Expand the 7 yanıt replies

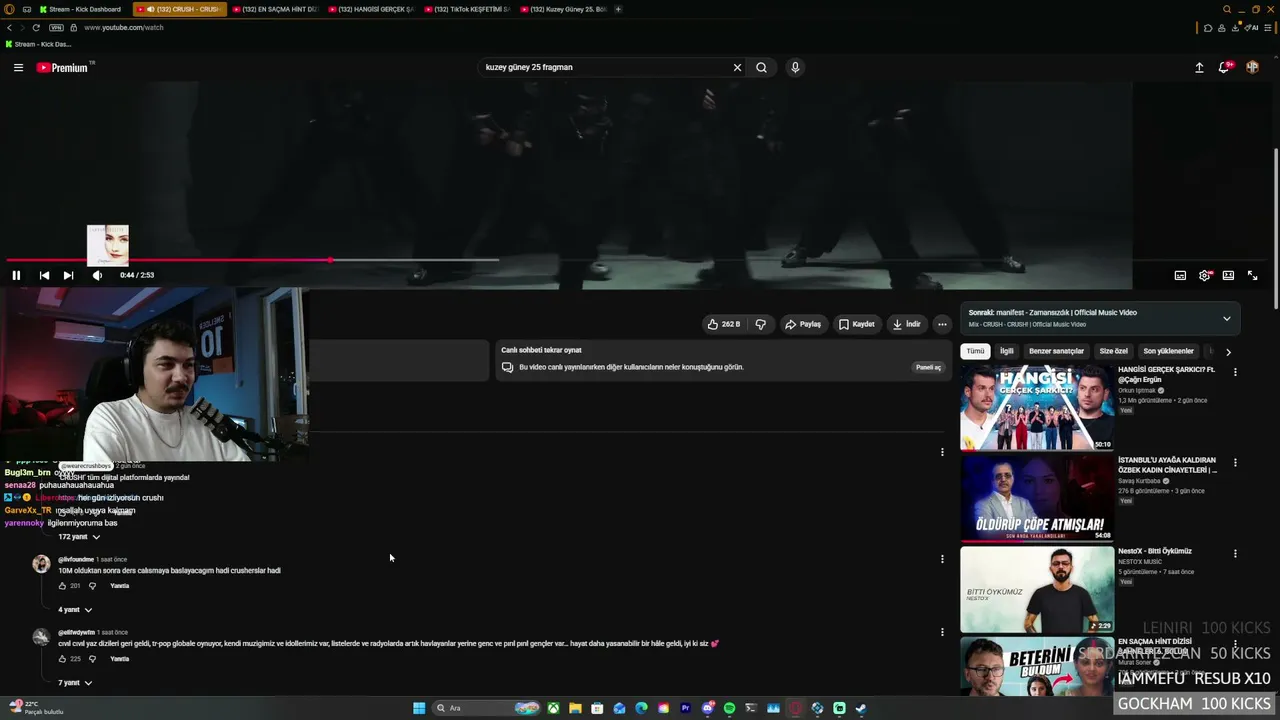click(x=75, y=683)
